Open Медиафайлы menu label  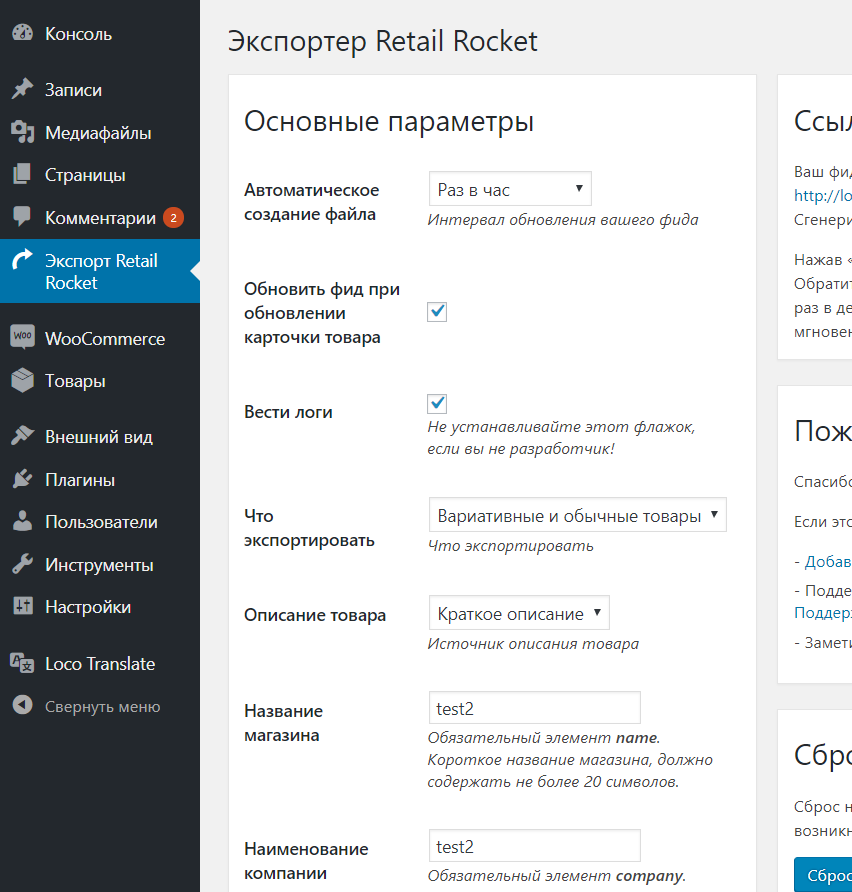coord(98,133)
